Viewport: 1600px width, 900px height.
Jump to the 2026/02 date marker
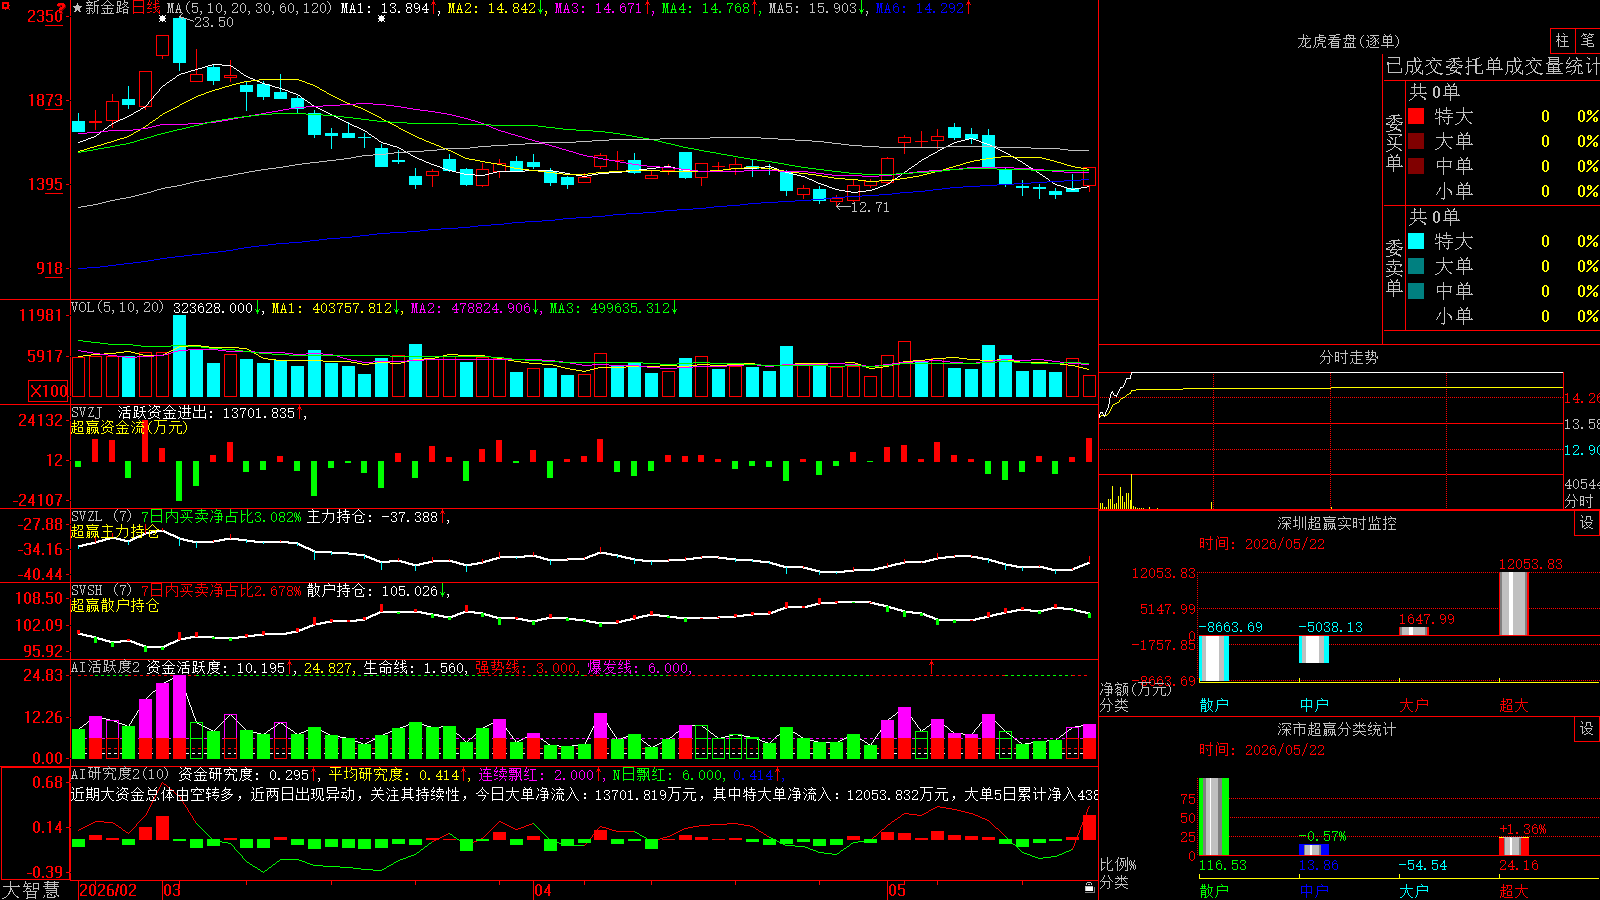(x=108, y=890)
